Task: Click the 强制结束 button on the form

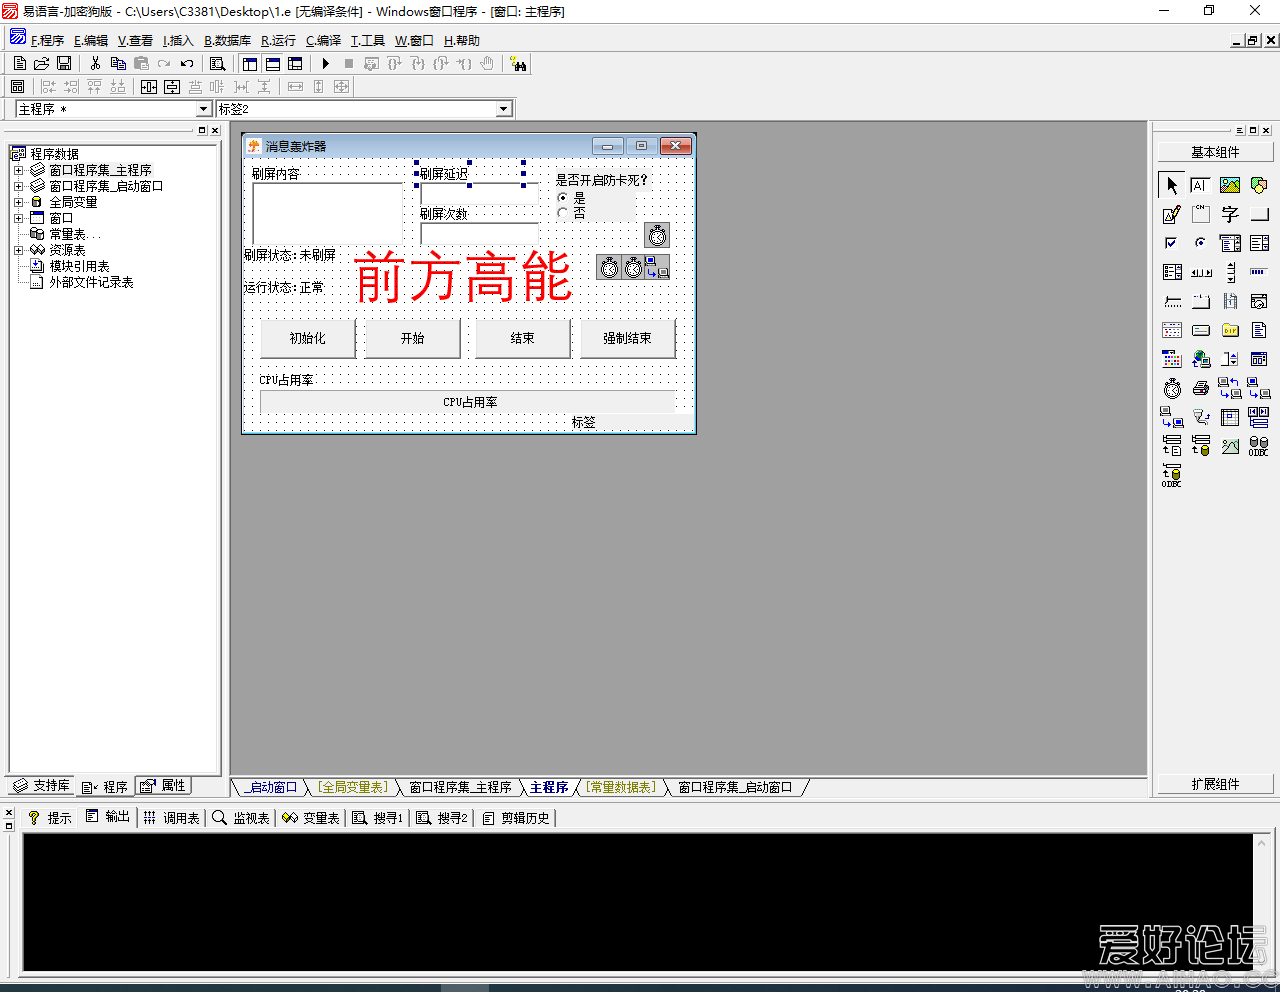Action: (627, 339)
